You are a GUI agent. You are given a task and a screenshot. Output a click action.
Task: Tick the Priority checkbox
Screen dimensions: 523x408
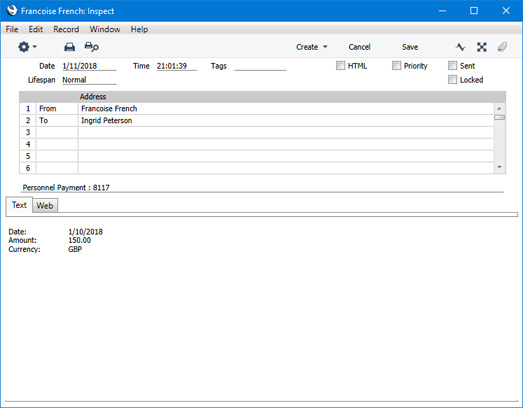pyautogui.click(x=396, y=65)
